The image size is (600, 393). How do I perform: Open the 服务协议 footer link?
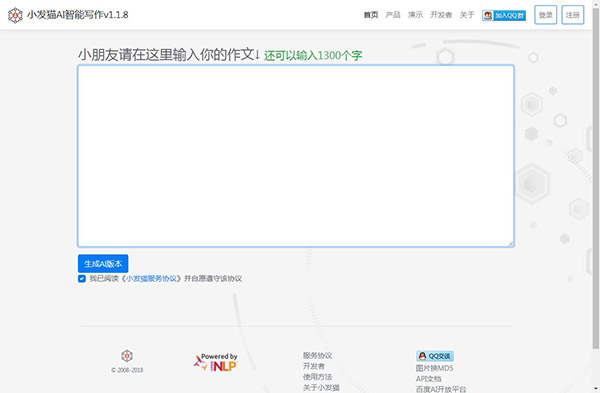[317, 355]
